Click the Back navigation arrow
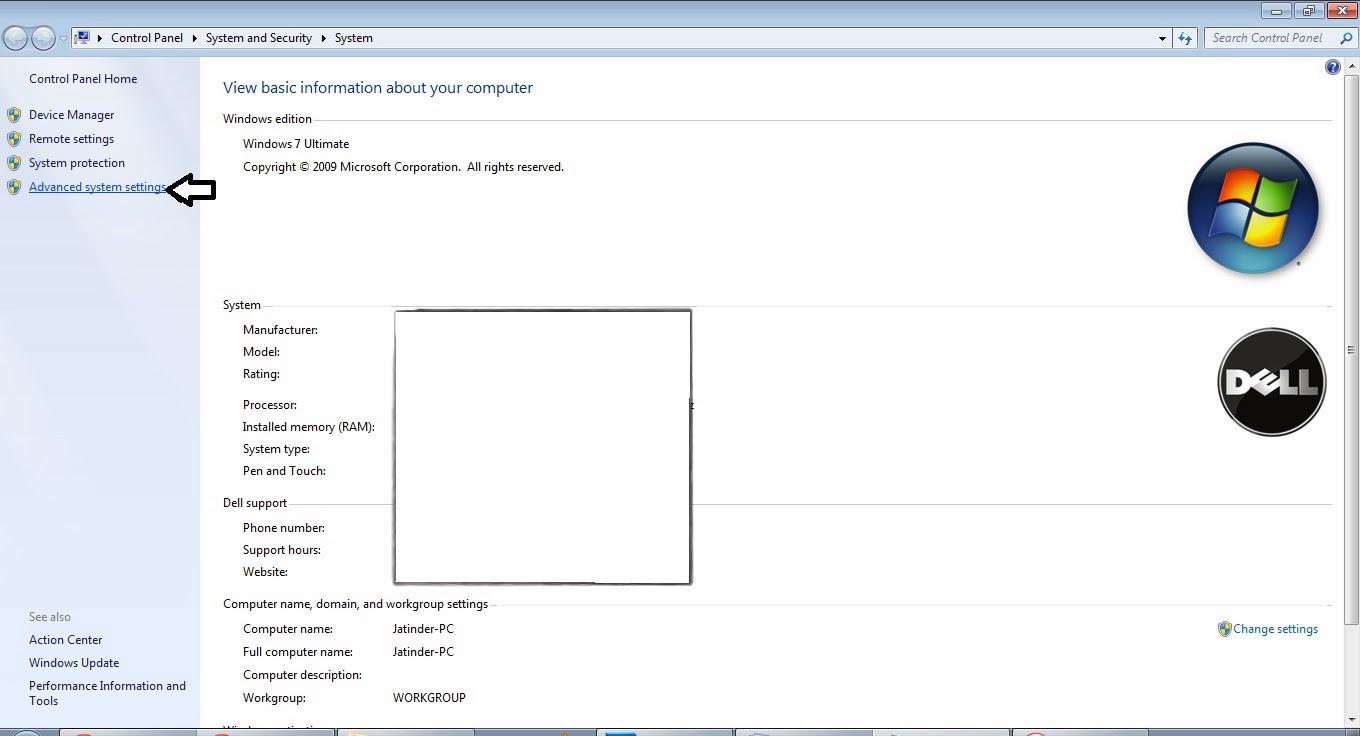Viewport: 1360px width, 736px height. (15, 37)
